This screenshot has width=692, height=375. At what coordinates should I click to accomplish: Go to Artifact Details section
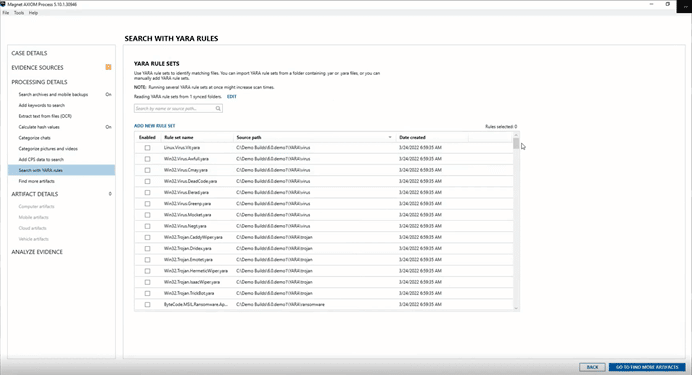pos(35,194)
